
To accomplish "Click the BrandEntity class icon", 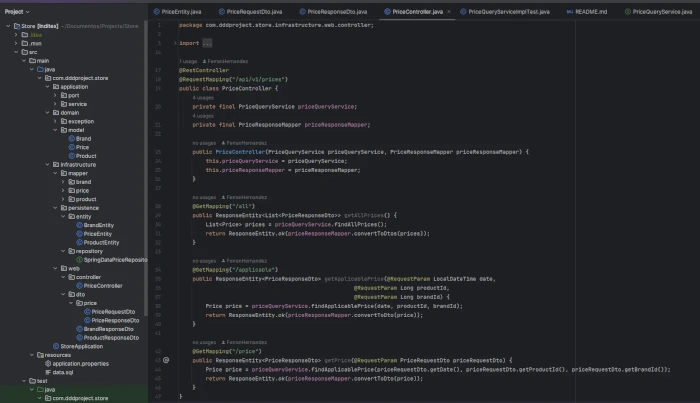I will [x=79, y=225].
